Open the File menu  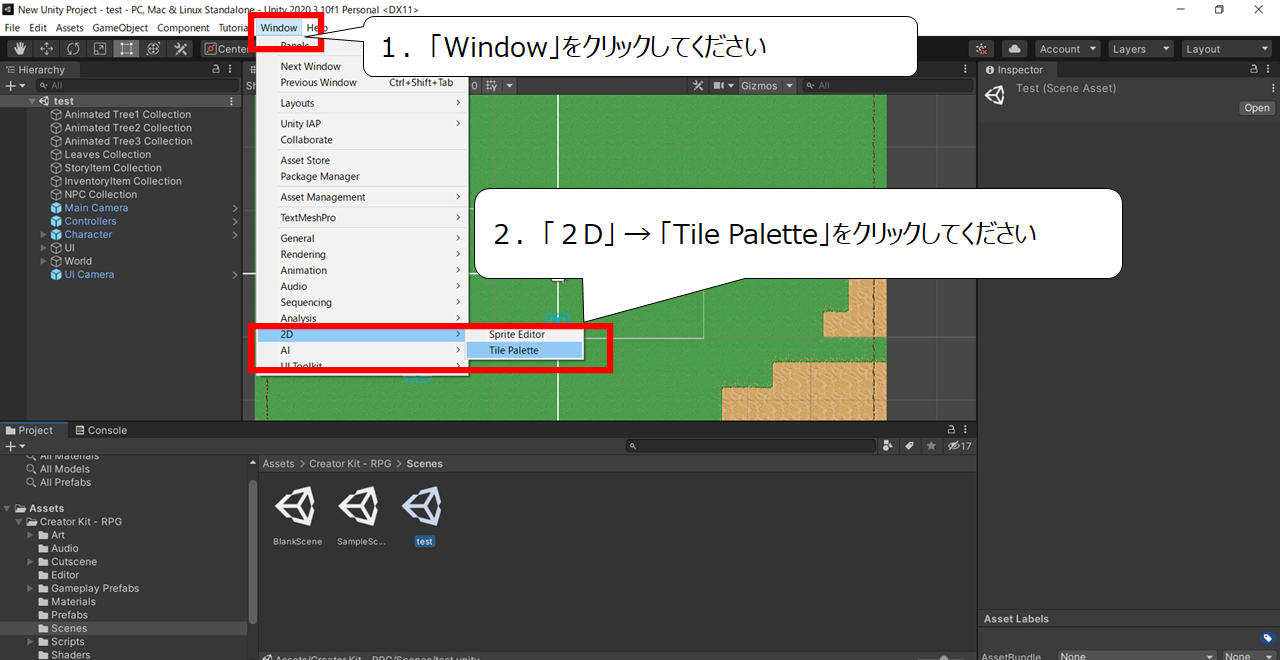12,28
